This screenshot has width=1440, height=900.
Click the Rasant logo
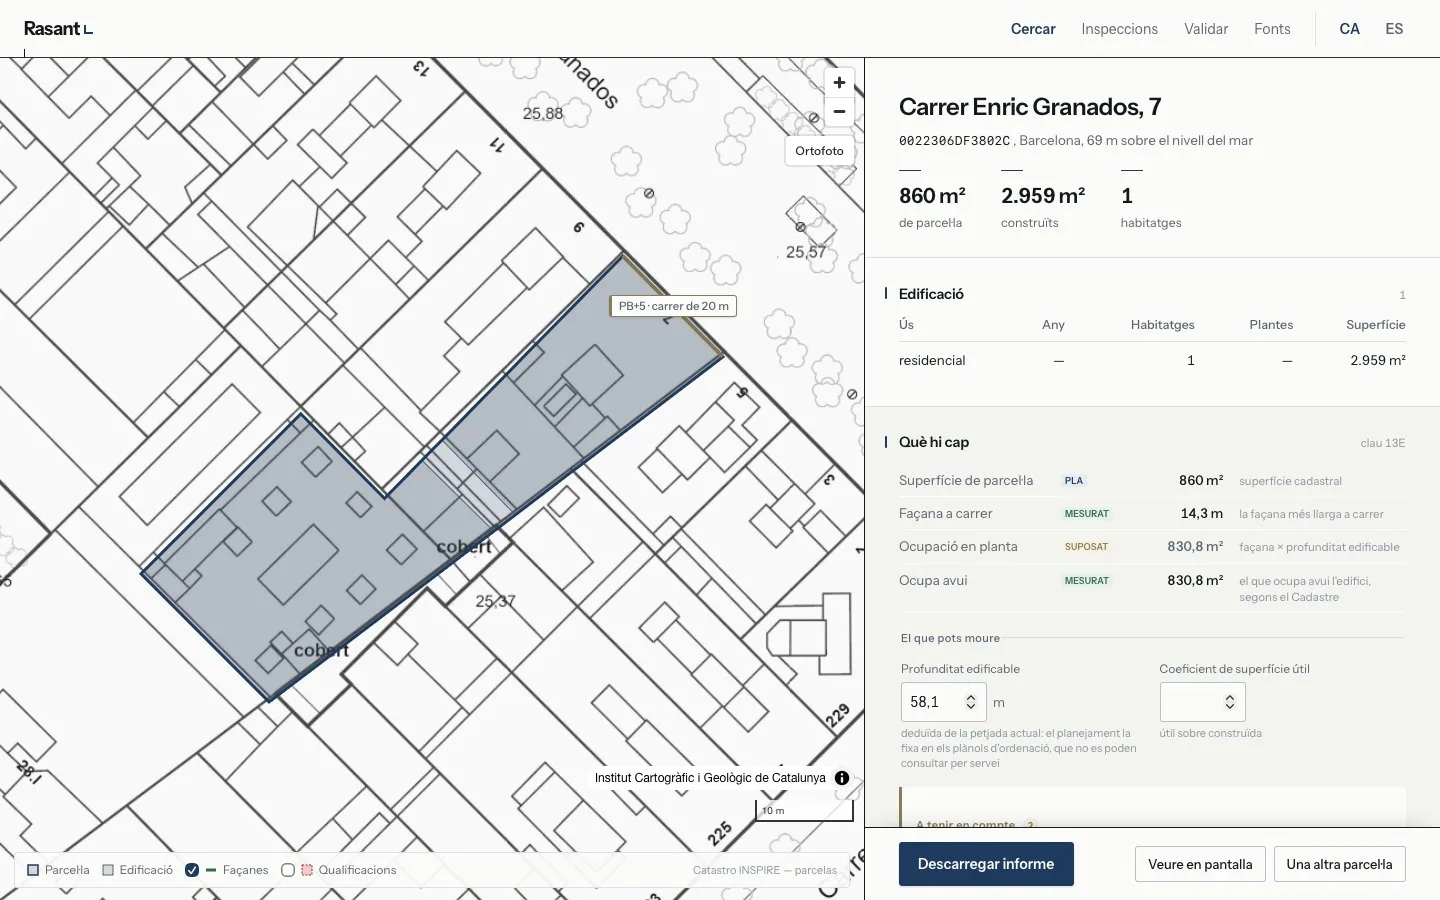pos(58,29)
